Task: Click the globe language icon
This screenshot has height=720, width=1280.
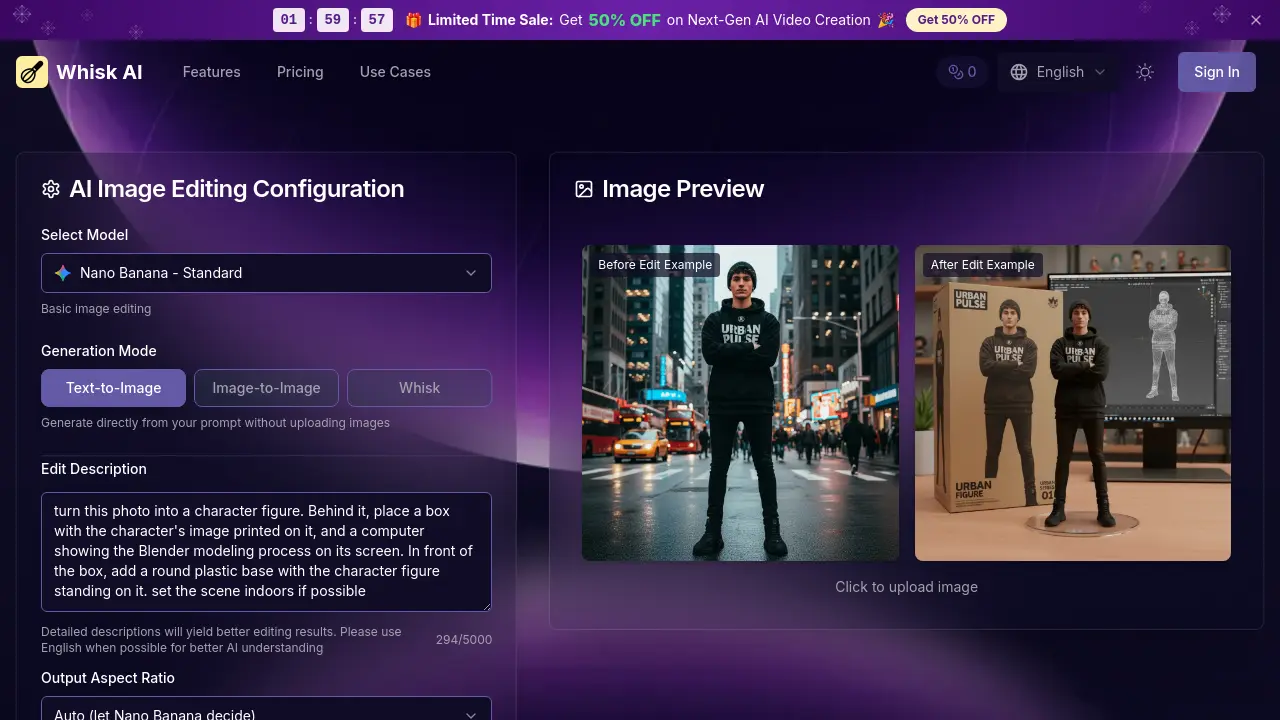Action: (1019, 72)
